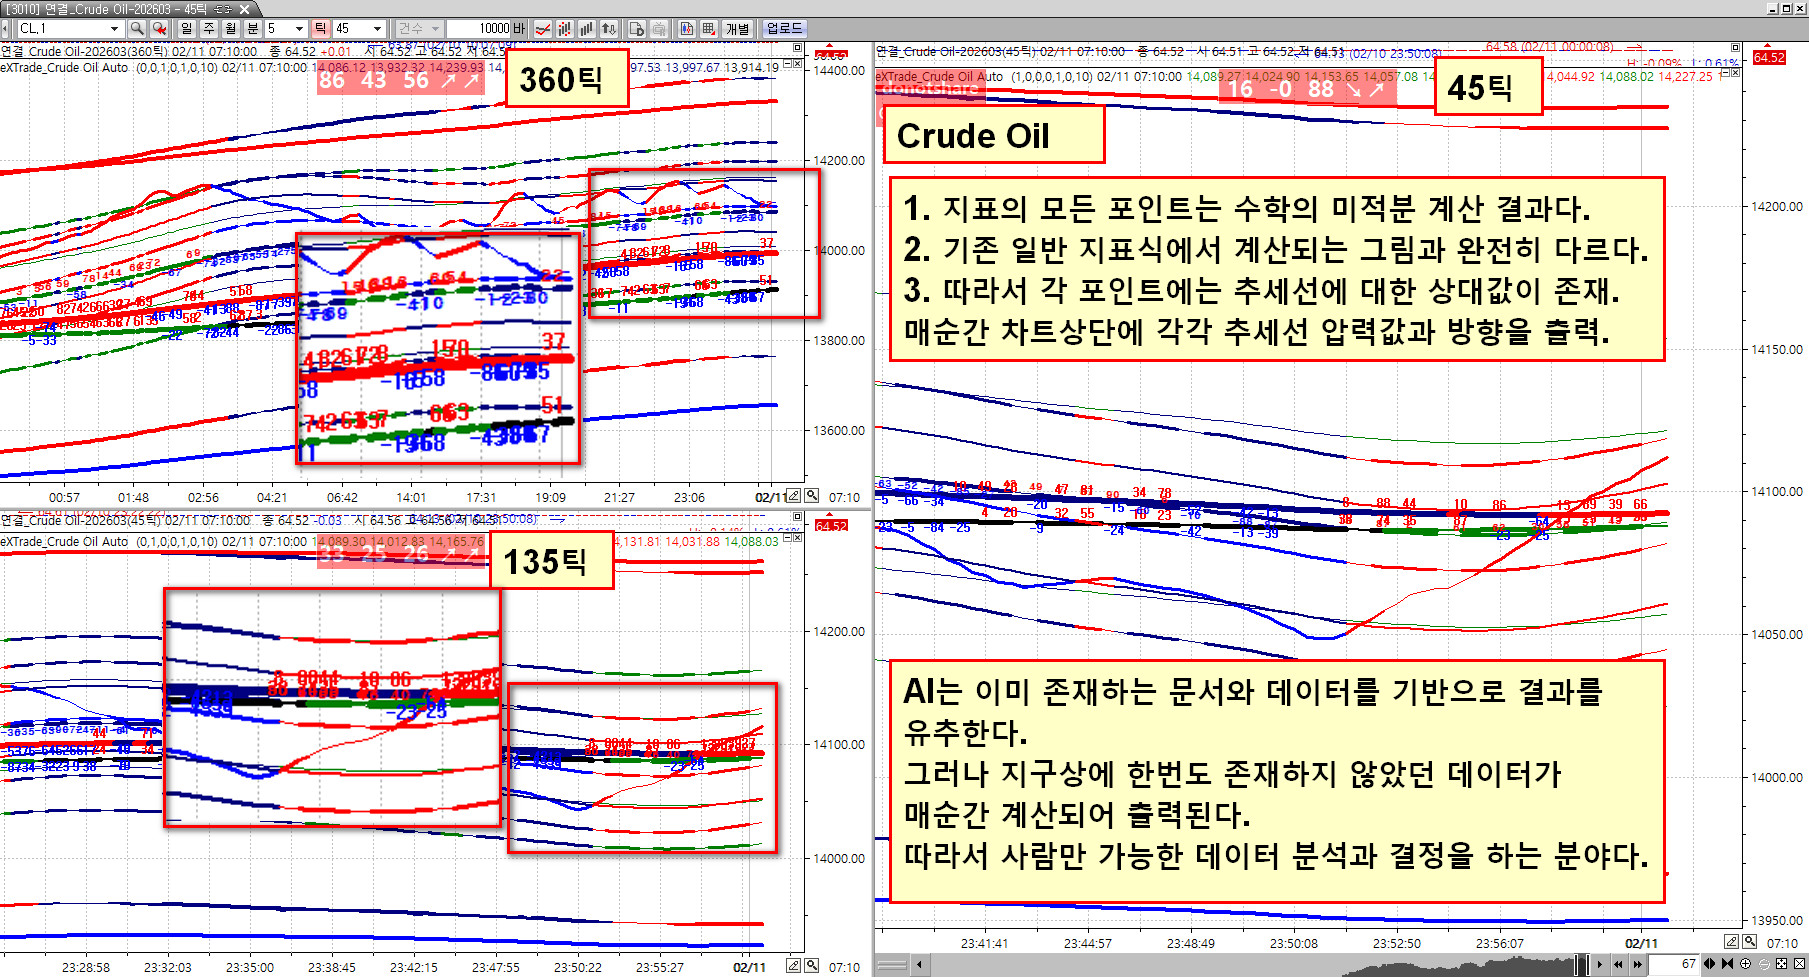Click the document save icon in toolbar
The image size is (1809, 977).
[x=636, y=28]
